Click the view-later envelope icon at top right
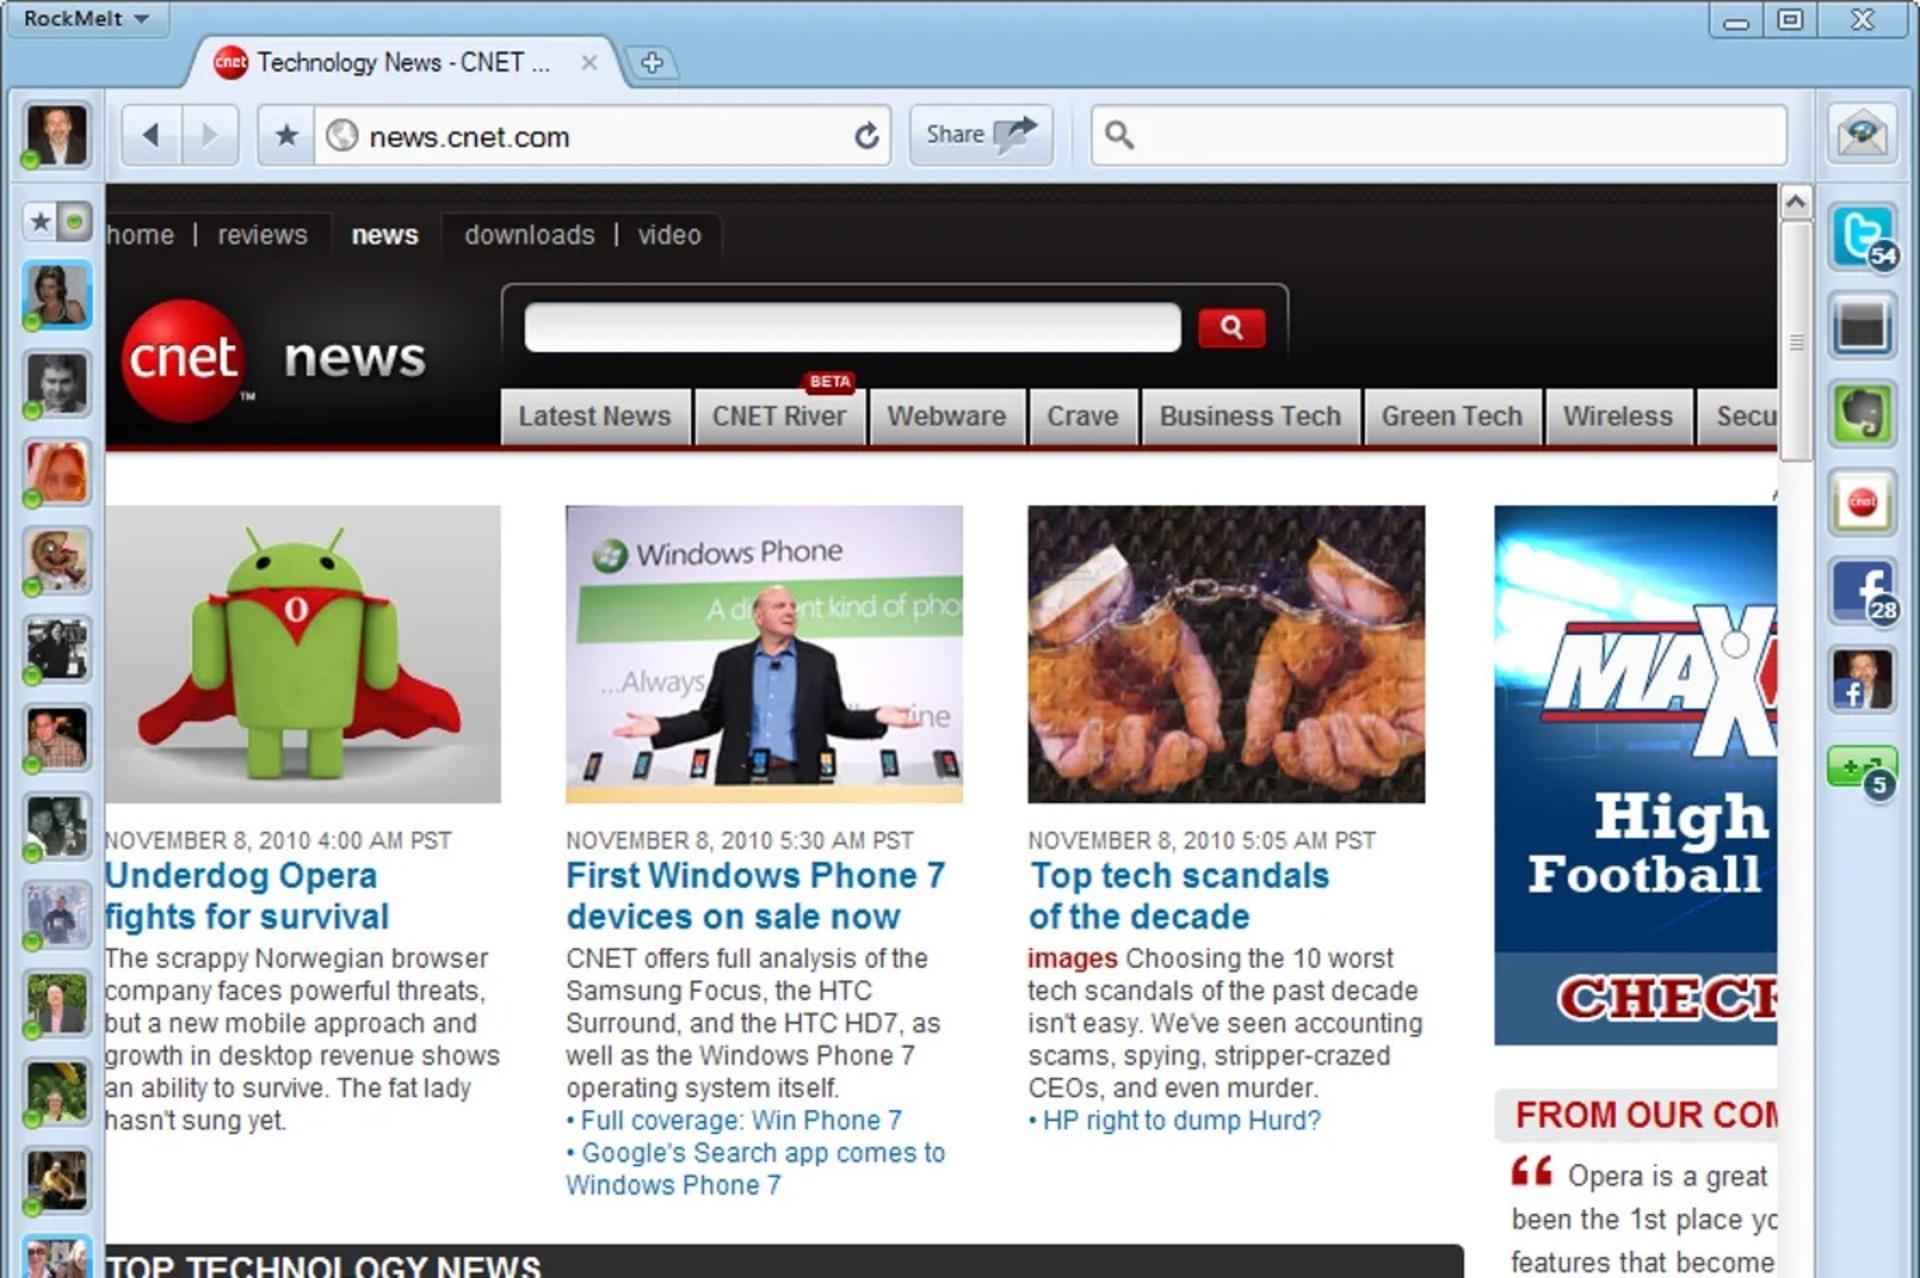The image size is (1920, 1278). (1861, 134)
